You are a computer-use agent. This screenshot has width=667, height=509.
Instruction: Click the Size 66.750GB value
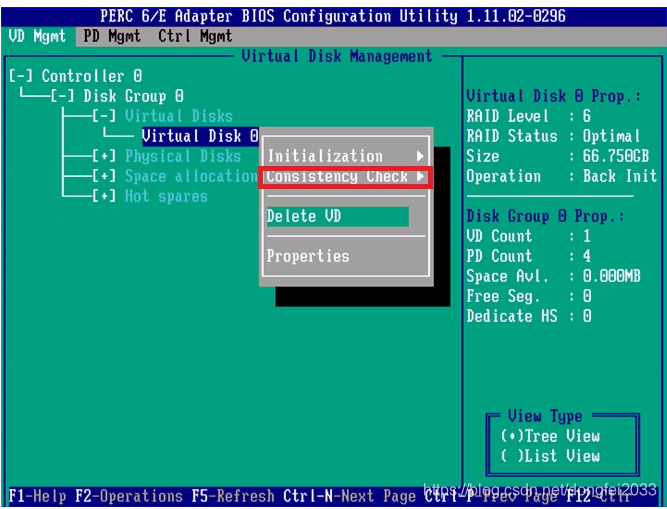point(616,156)
